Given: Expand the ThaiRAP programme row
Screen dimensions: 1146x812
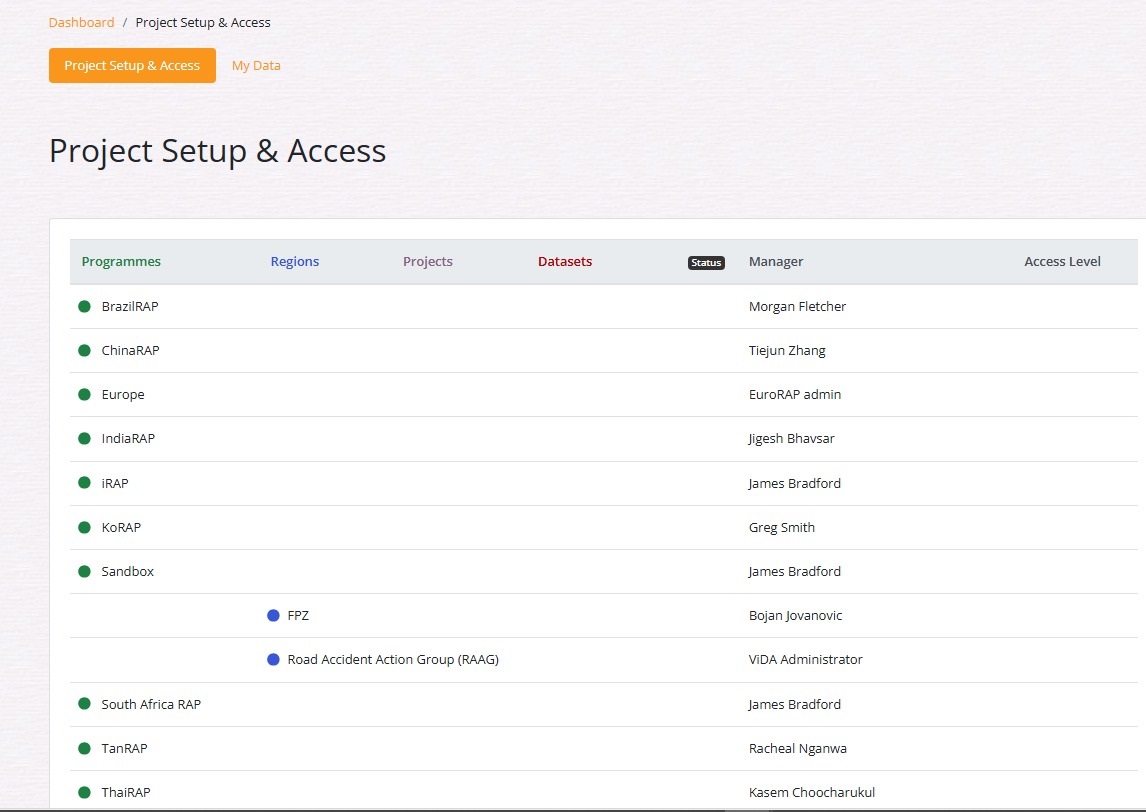Looking at the screenshot, I should coord(126,792).
